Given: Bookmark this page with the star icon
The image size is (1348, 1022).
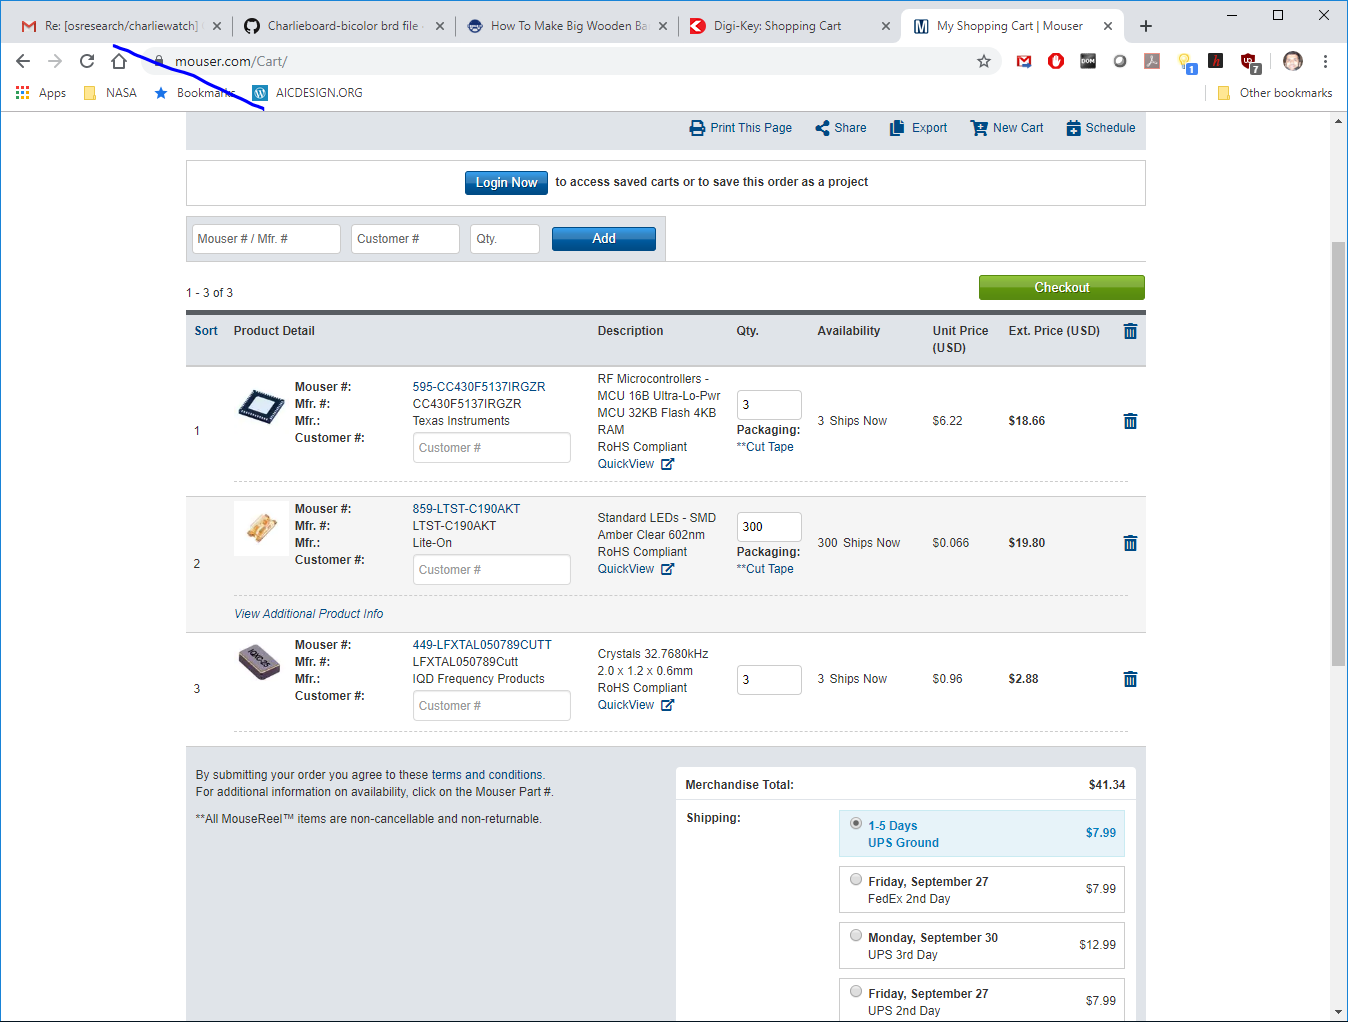Looking at the screenshot, I should pyautogui.click(x=984, y=61).
